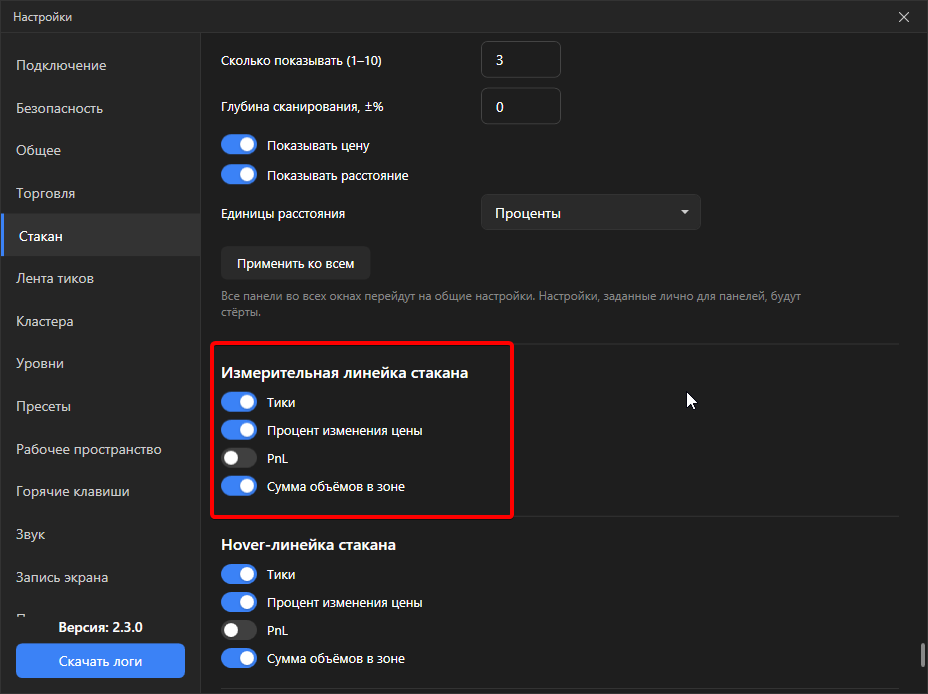Toggle Сумма объёмов в зоне under Hover-линейка

pyautogui.click(x=239, y=659)
